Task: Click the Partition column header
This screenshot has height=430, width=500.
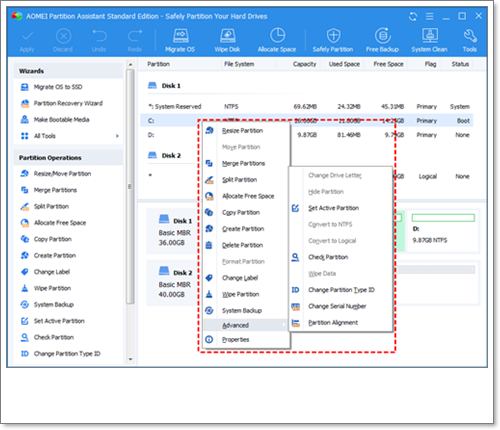Action: click(158, 64)
